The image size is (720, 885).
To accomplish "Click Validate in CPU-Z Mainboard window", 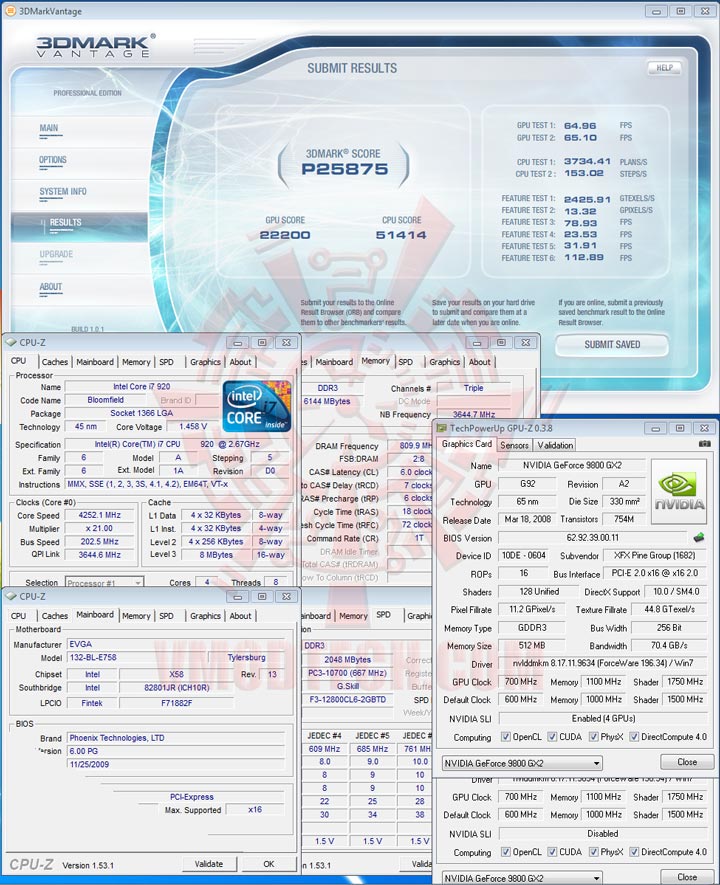I will click(x=209, y=864).
